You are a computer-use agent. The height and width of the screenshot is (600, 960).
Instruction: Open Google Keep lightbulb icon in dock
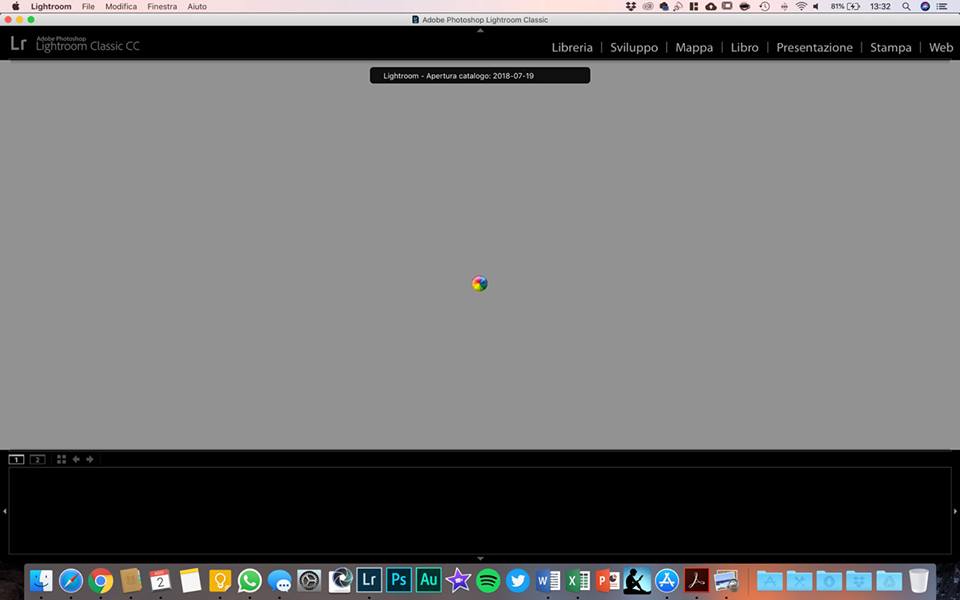(220, 580)
